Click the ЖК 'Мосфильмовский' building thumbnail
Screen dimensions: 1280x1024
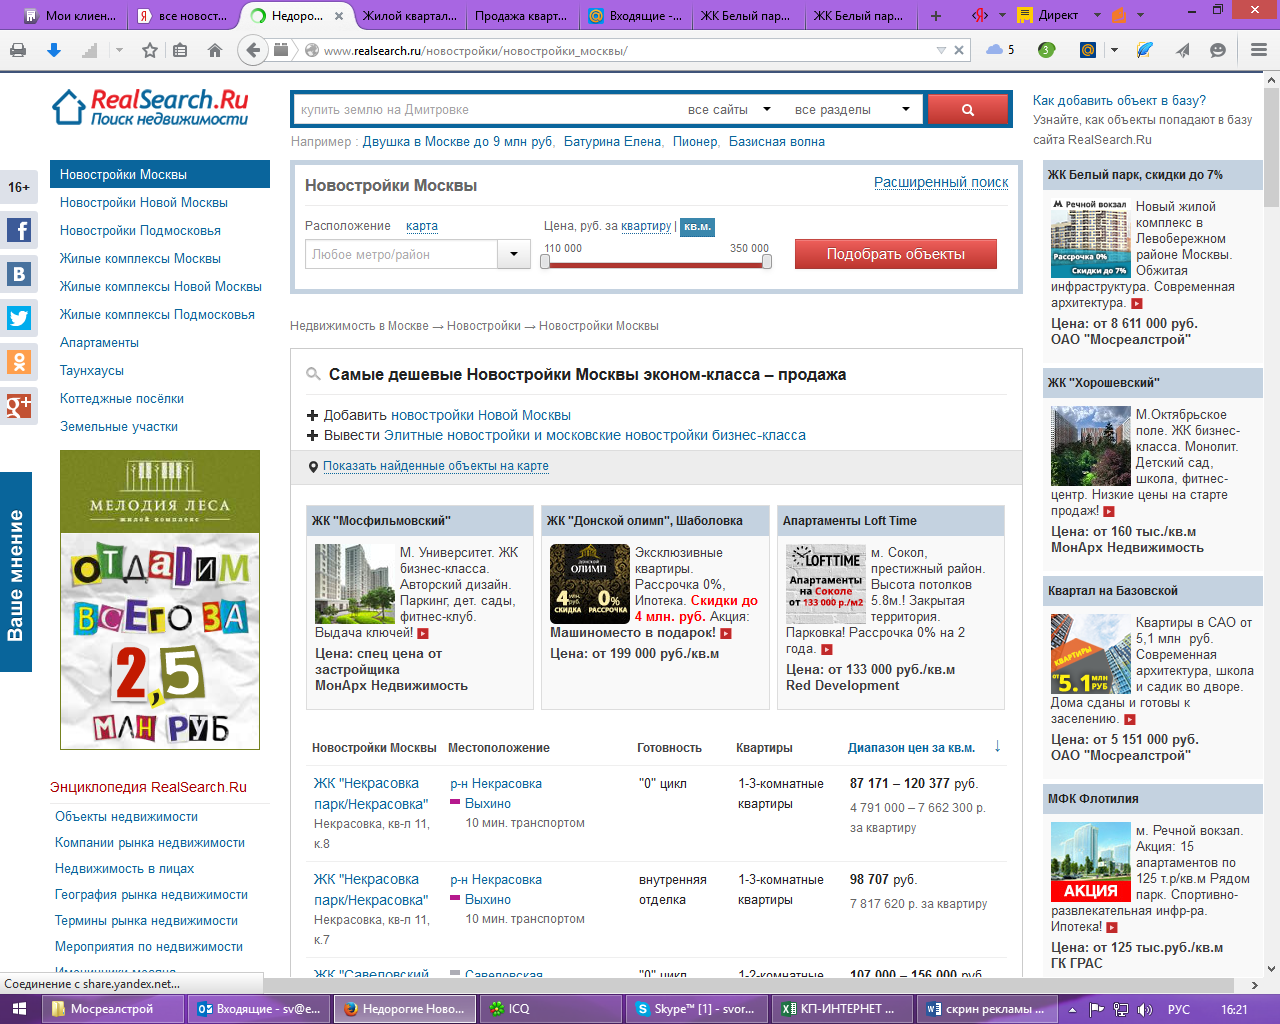[x=355, y=584]
